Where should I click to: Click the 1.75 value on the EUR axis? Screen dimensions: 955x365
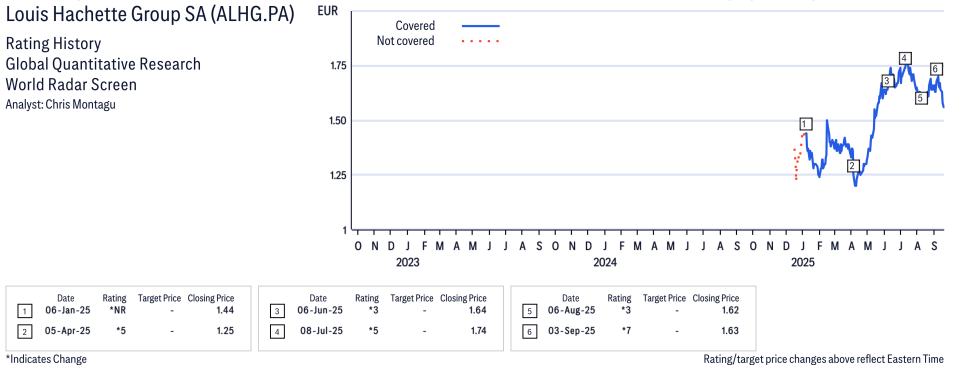[x=337, y=66]
